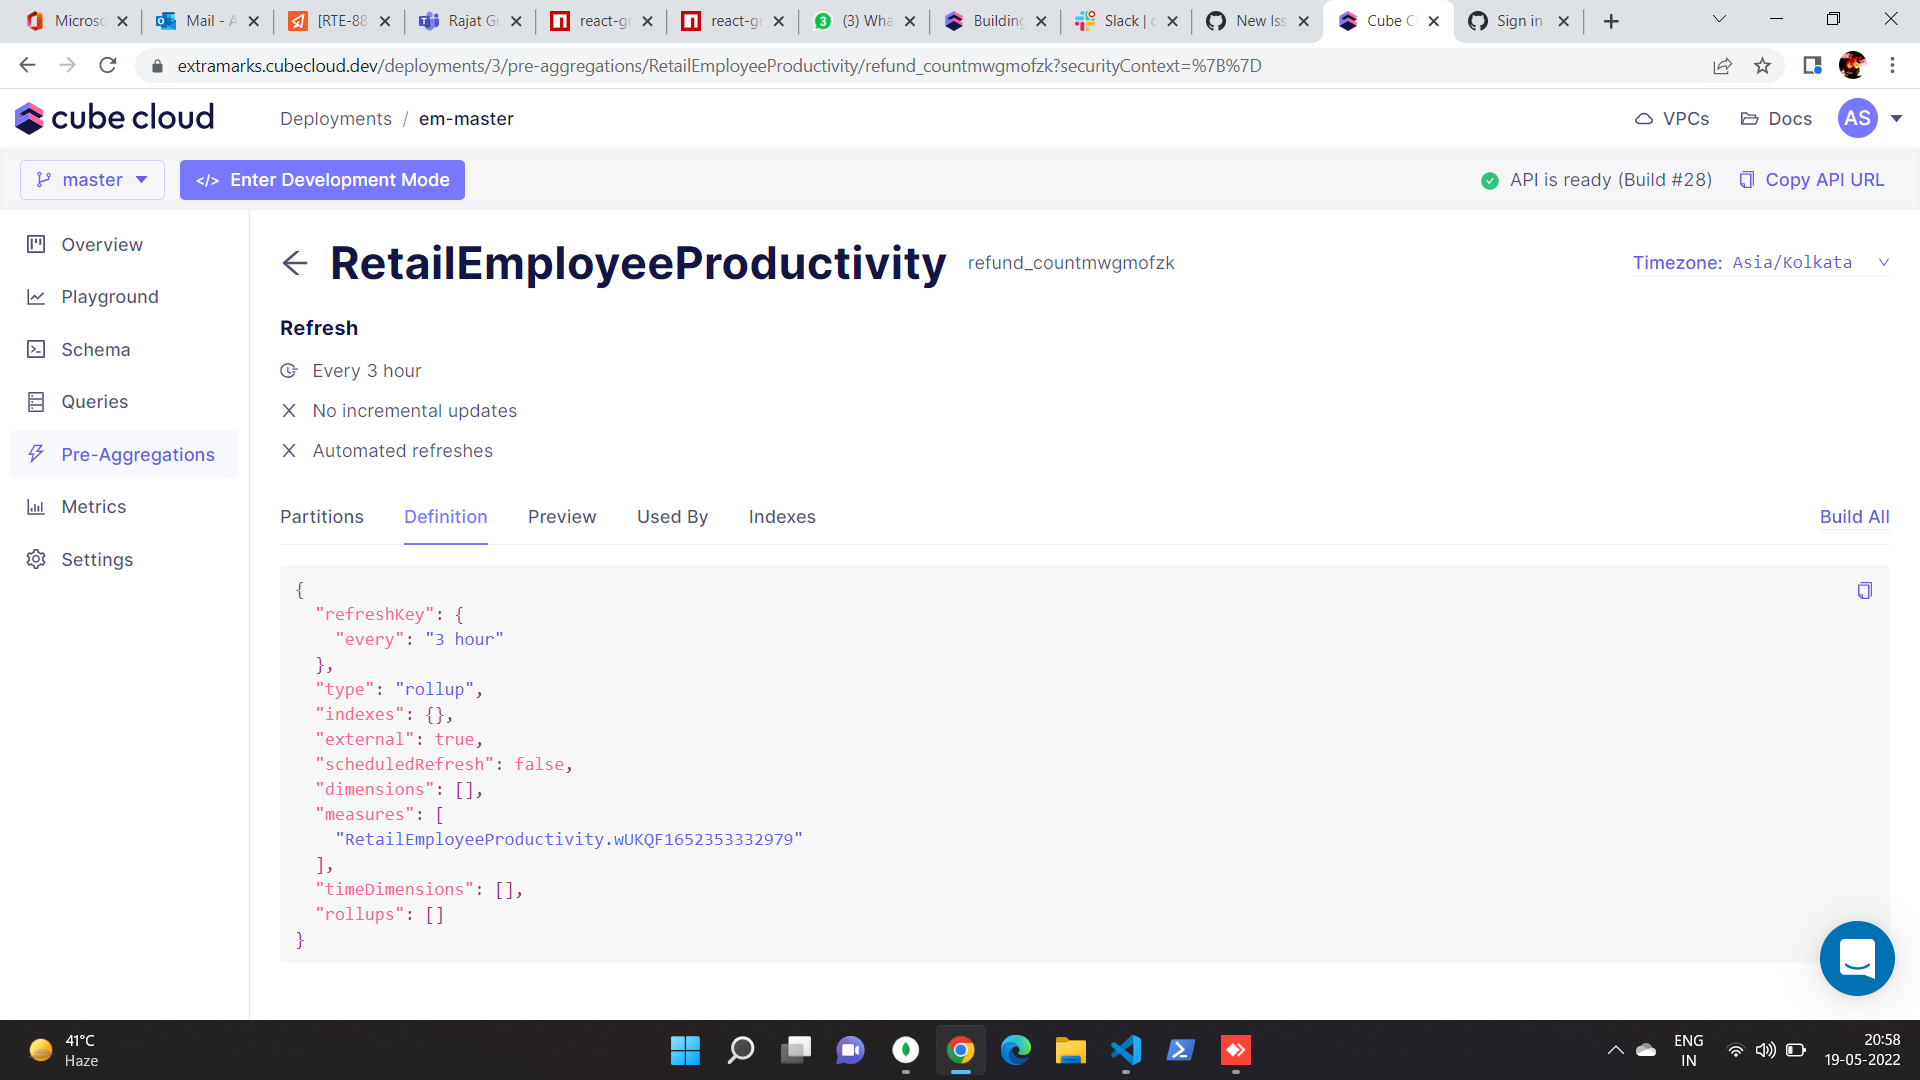Screen dimensions: 1920x1080
Task: Select Pre-Aggregations in the sidebar
Action: pos(138,454)
